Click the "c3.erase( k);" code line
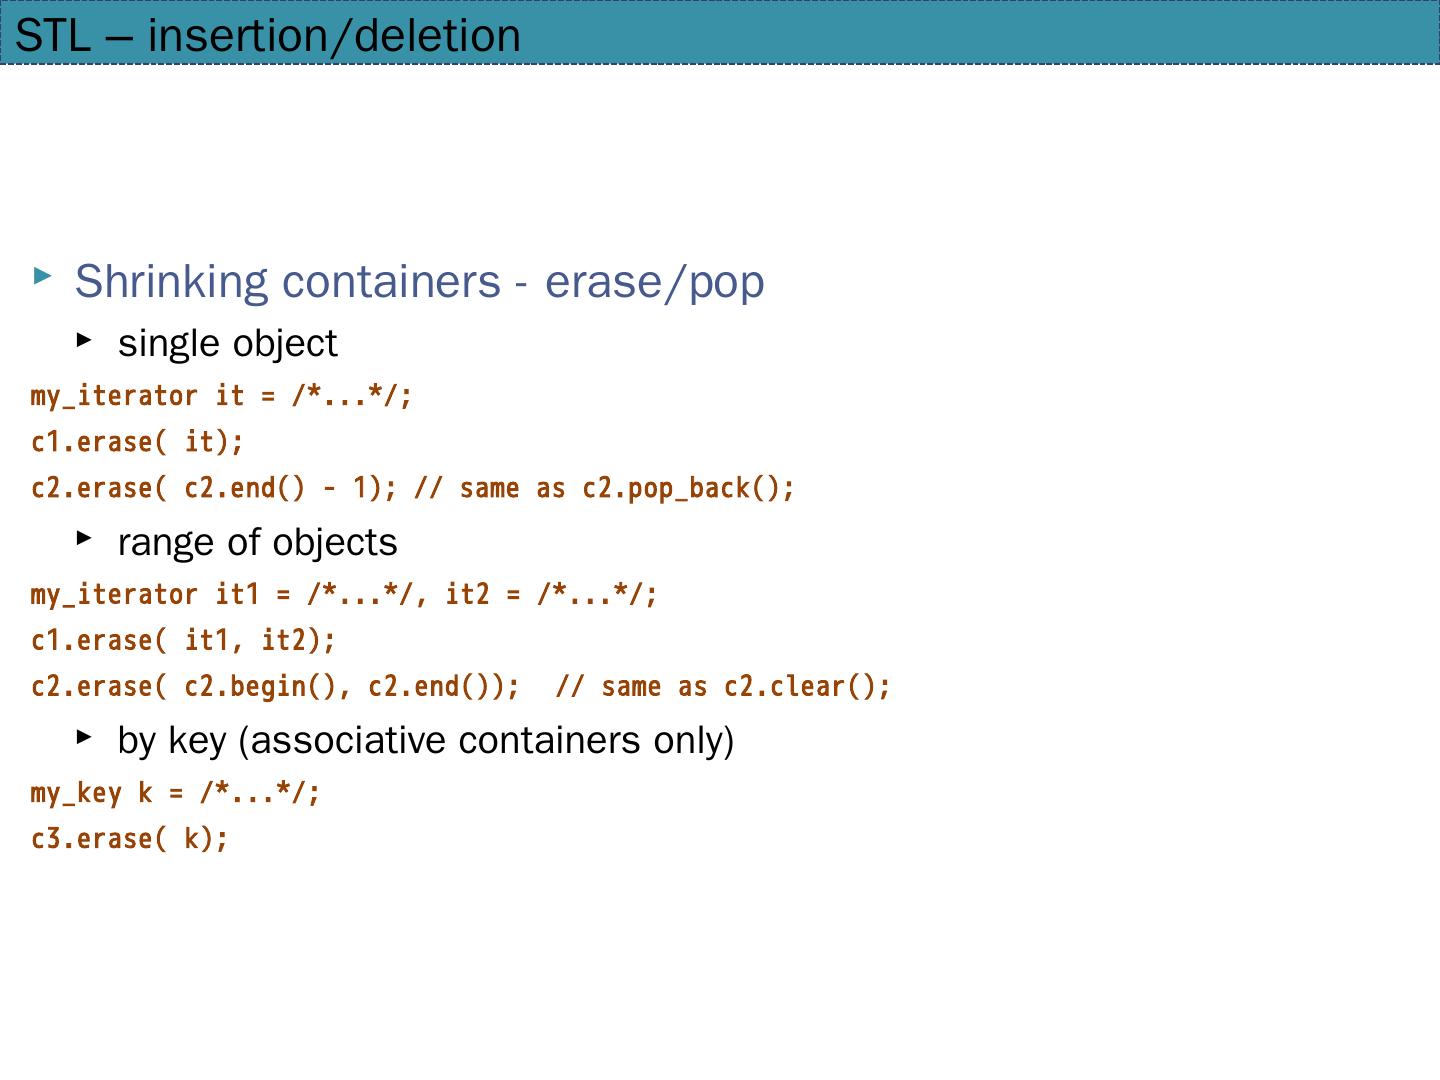 tap(130, 839)
